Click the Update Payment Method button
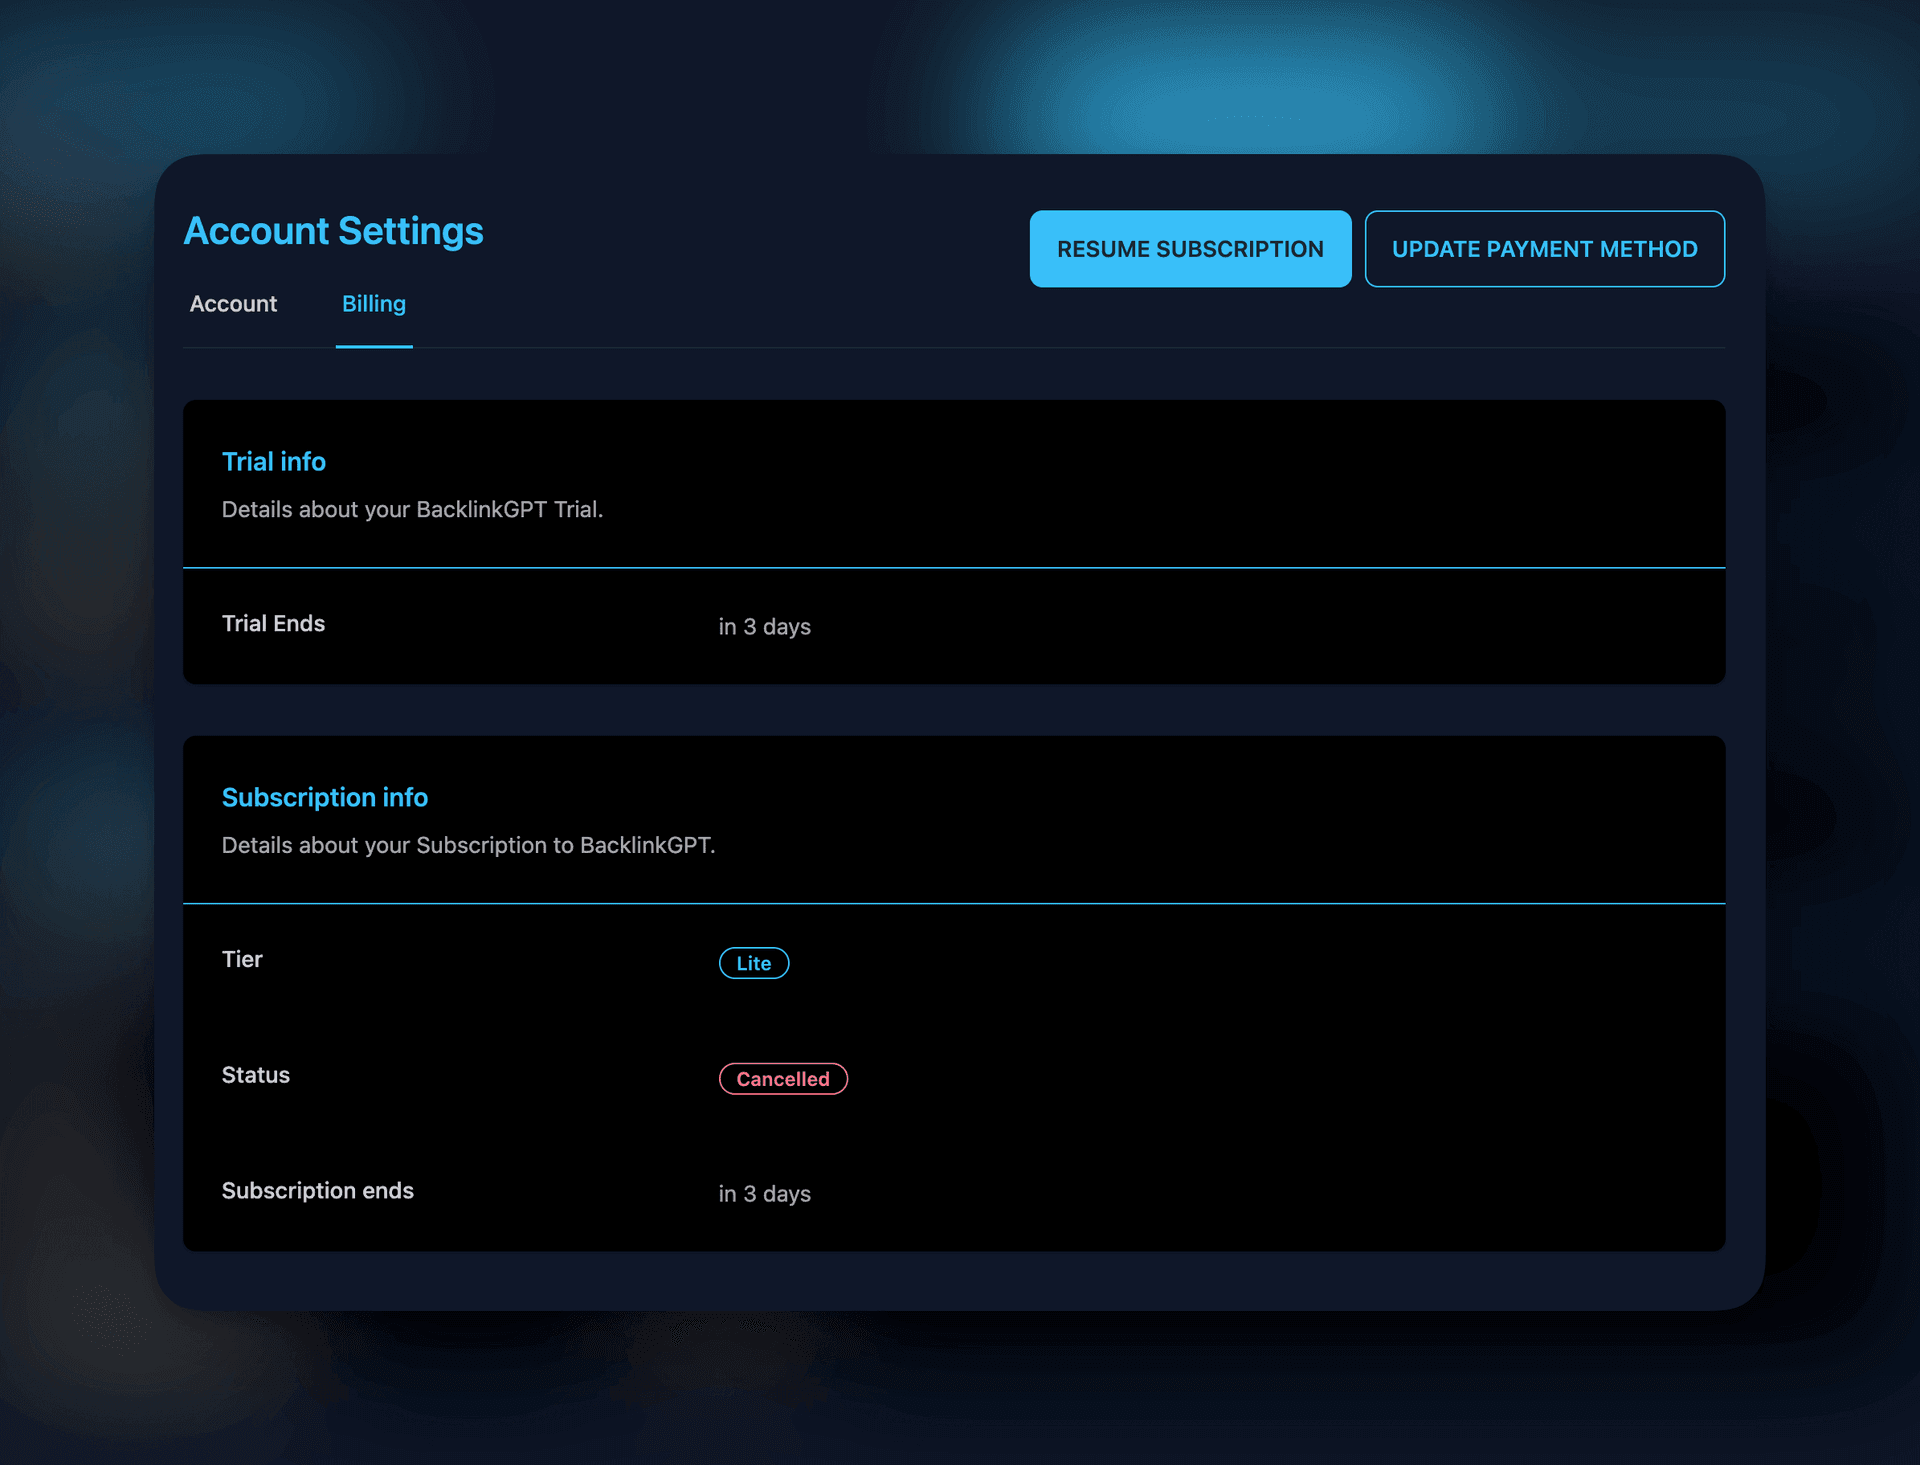This screenshot has width=1920, height=1465. (x=1544, y=248)
